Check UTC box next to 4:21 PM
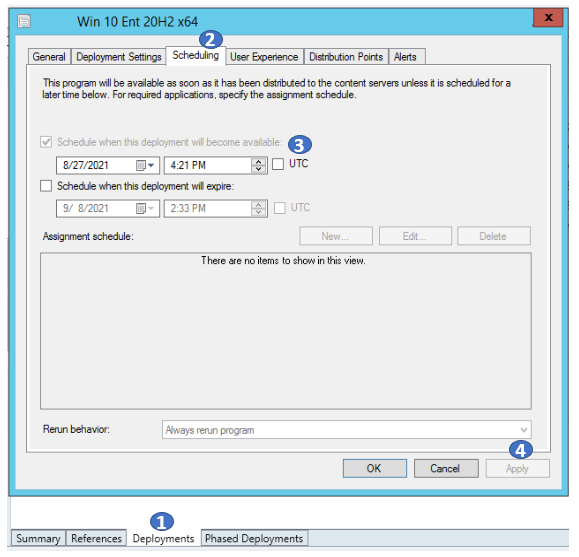Viewport: 579px width, 557px height. (278, 164)
